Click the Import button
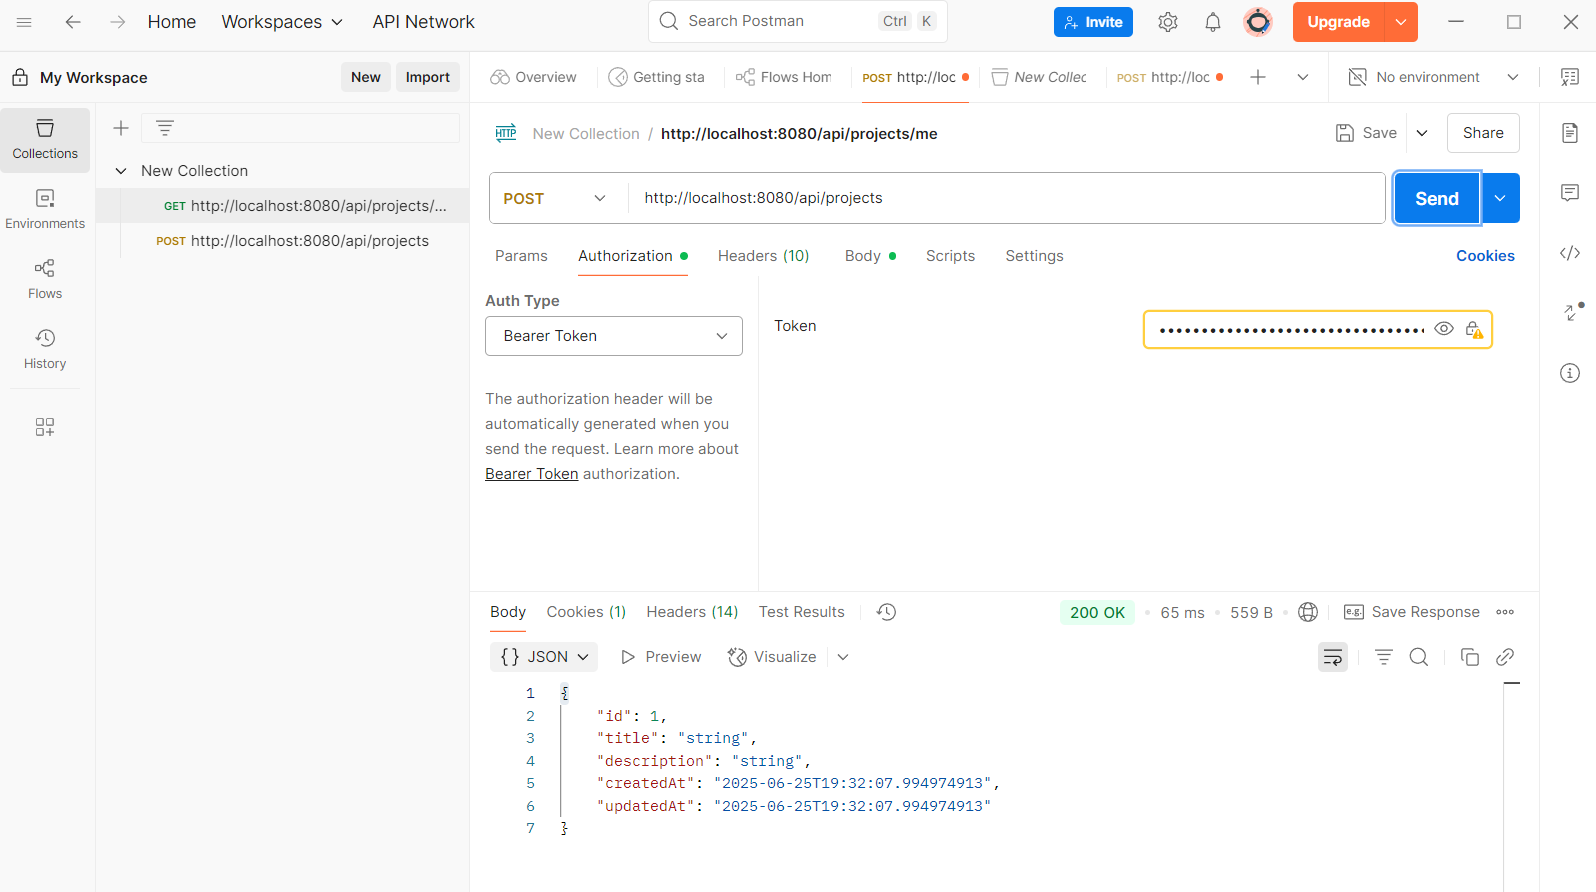Screen dimensions: 1596x892 [x=428, y=77]
